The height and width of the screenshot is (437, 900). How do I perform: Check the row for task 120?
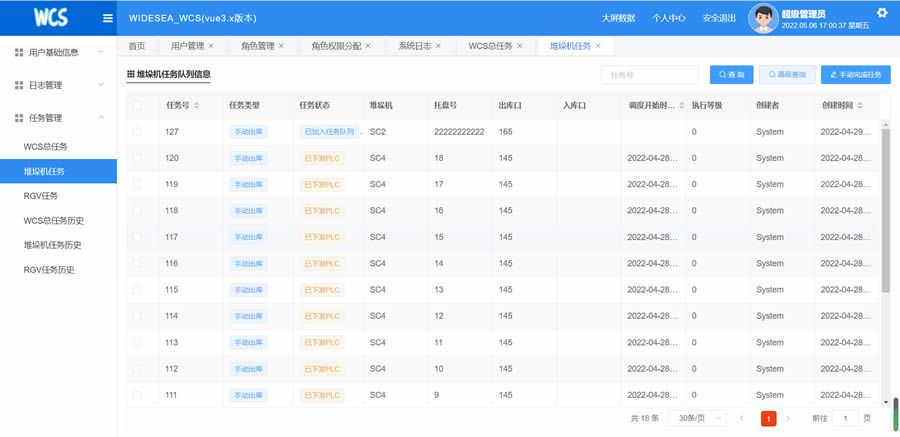pyautogui.click(x=137, y=158)
